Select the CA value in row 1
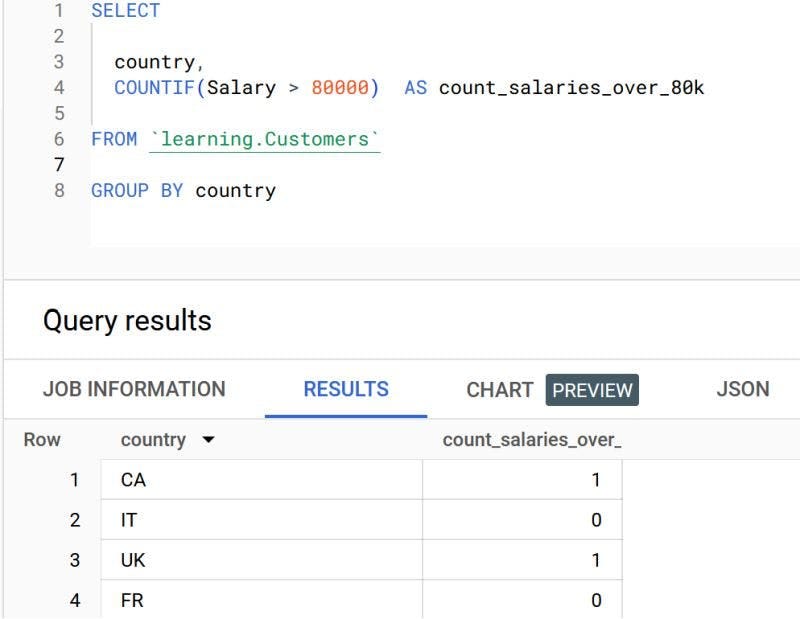Image resolution: width=800 pixels, height=619 pixels. coord(135,480)
